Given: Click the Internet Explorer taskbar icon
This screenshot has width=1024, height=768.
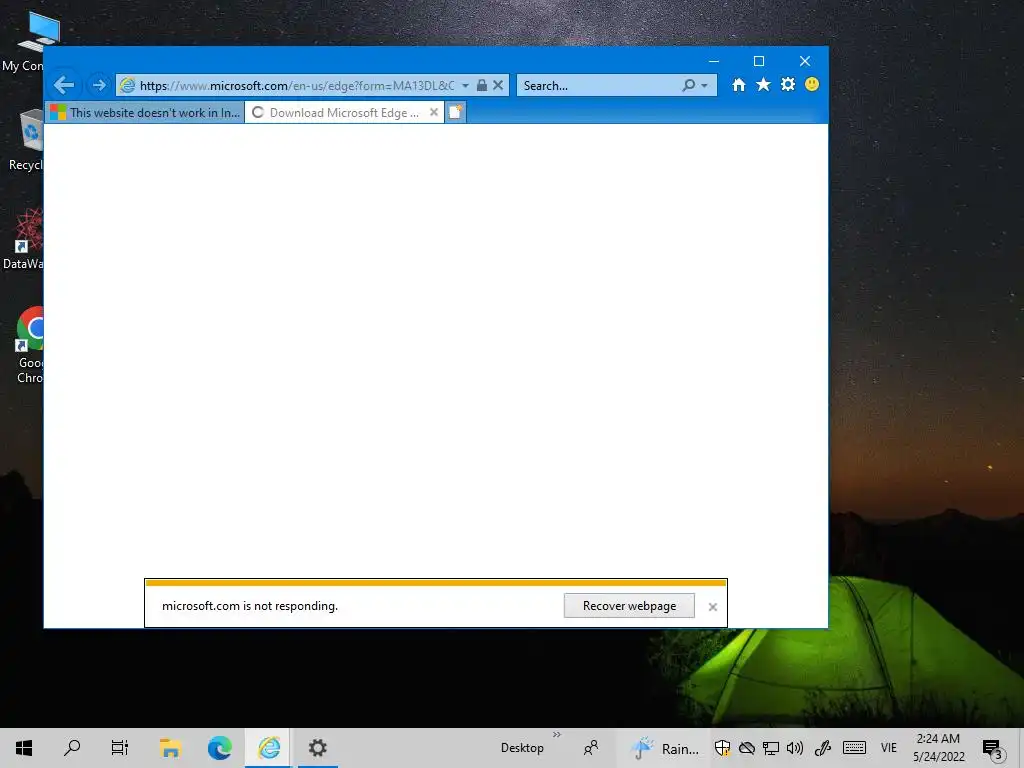Looking at the screenshot, I should click(x=268, y=748).
